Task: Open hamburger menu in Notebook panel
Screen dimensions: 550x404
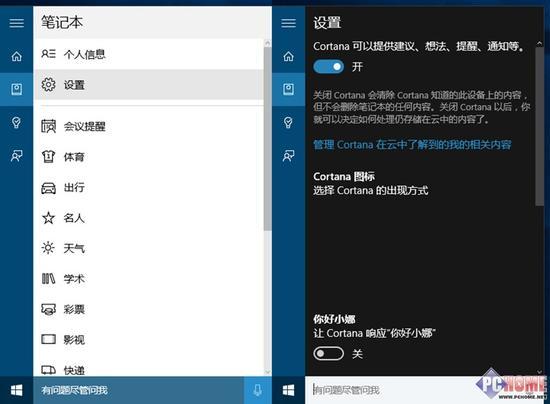Action: tap(16, 23)
